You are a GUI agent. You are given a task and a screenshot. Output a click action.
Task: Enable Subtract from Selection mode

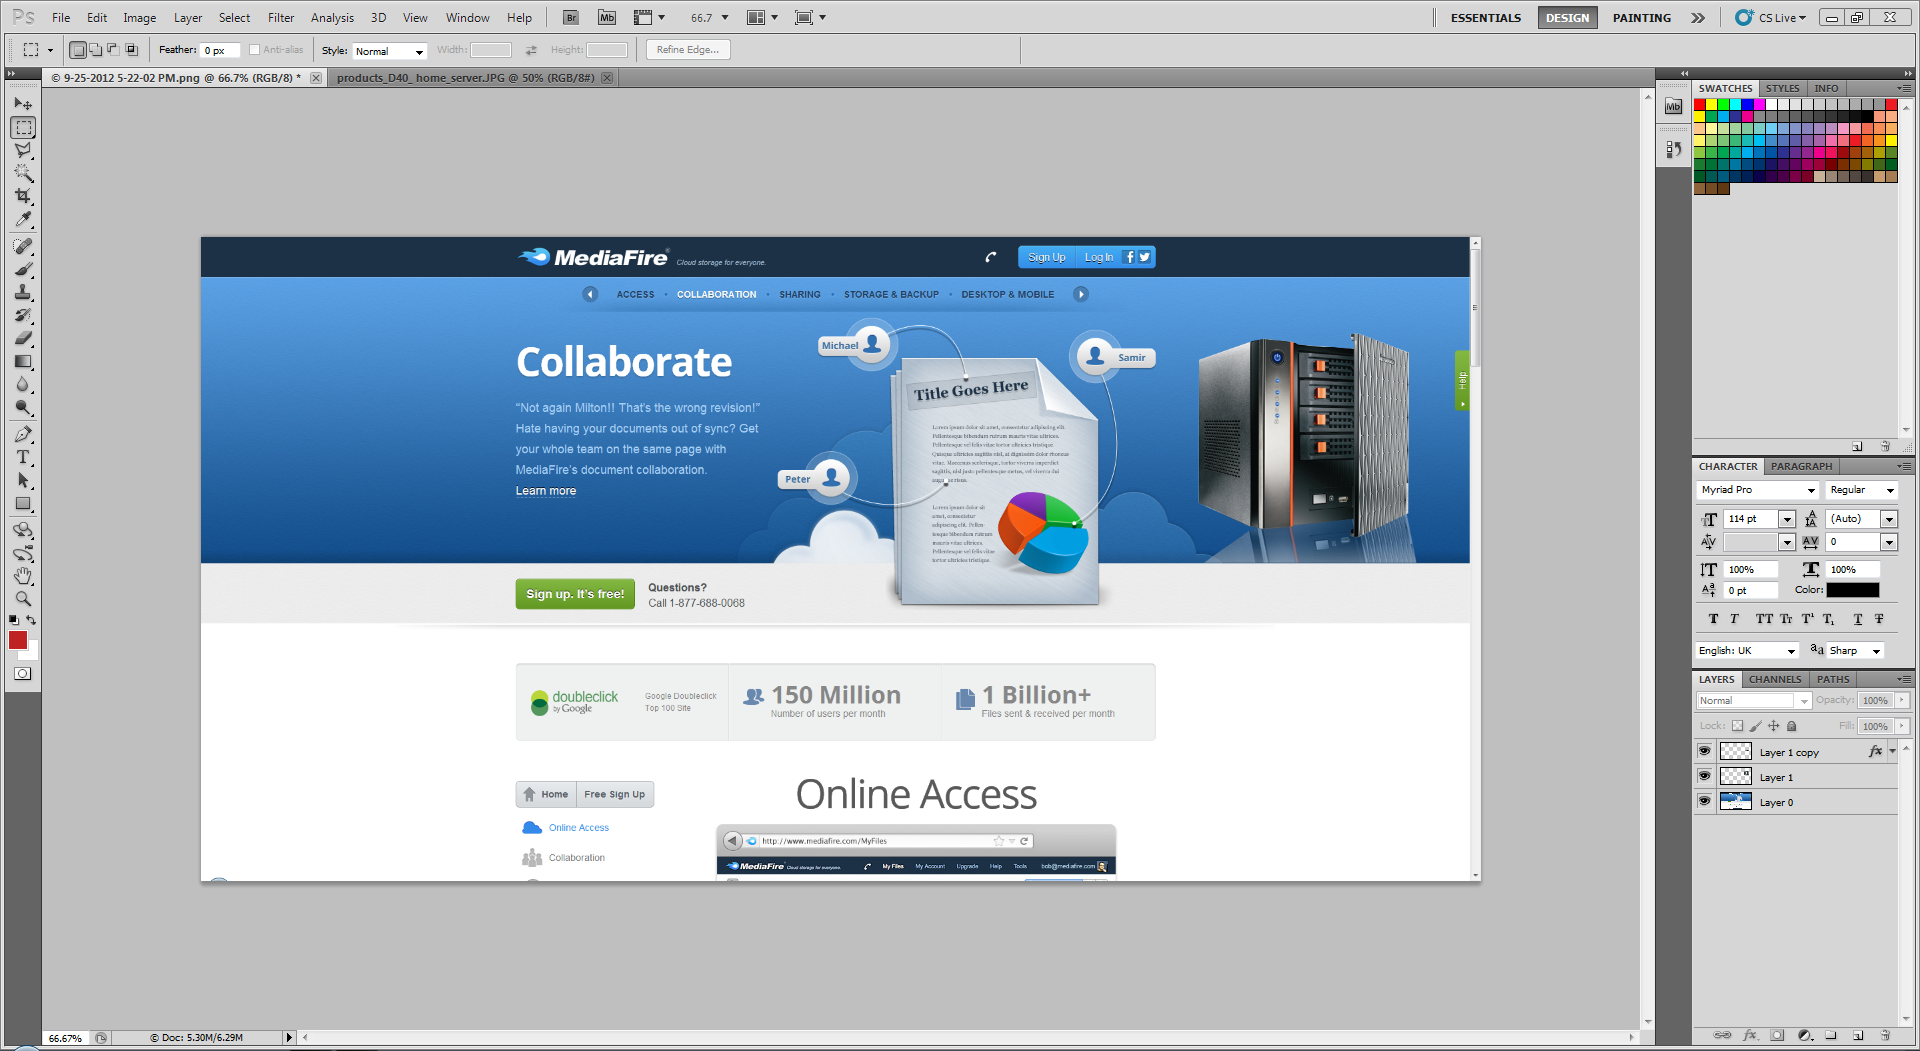tap(113, 49)
